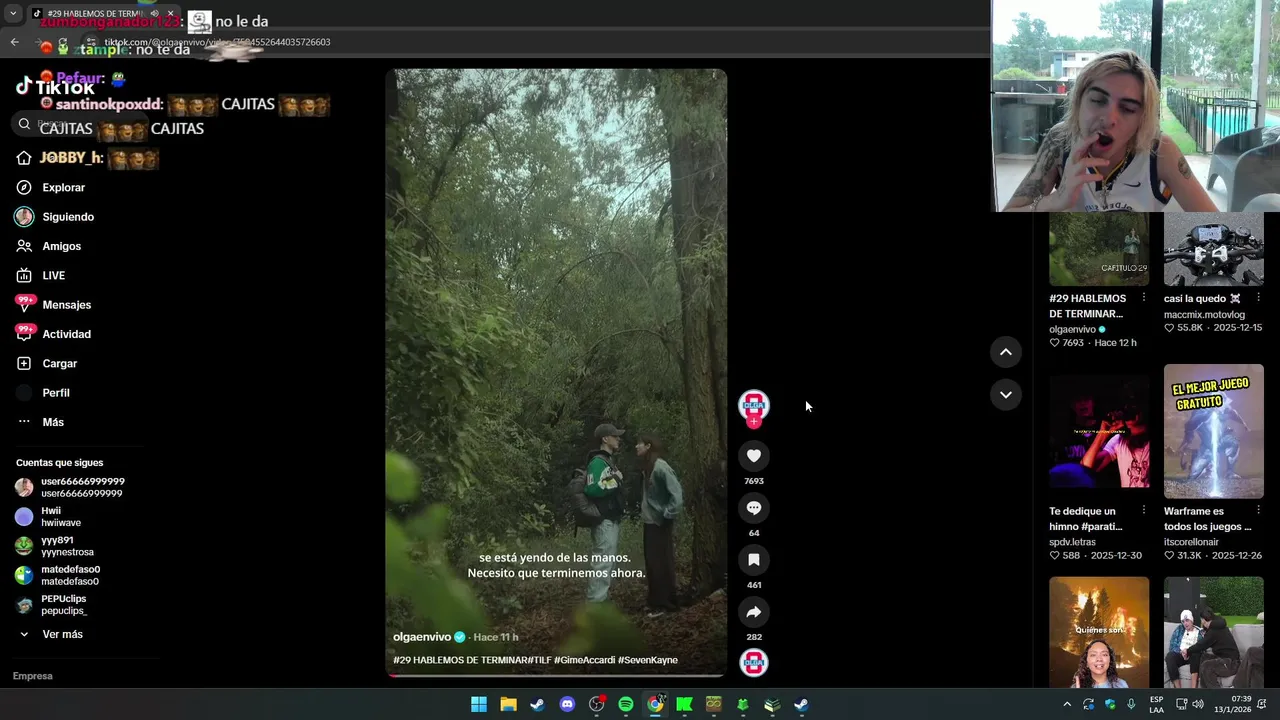
Task: Open the matedefaso0 followed account
Action: point(58,575)
